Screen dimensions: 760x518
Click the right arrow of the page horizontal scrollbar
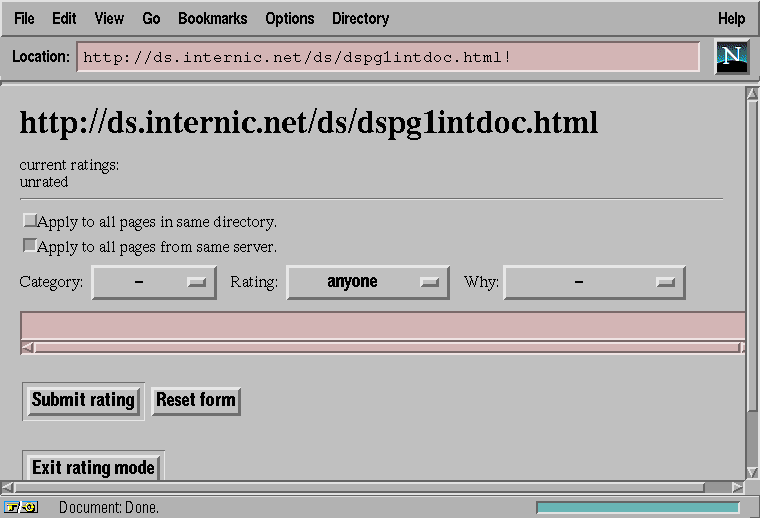[x=737, y=487]
